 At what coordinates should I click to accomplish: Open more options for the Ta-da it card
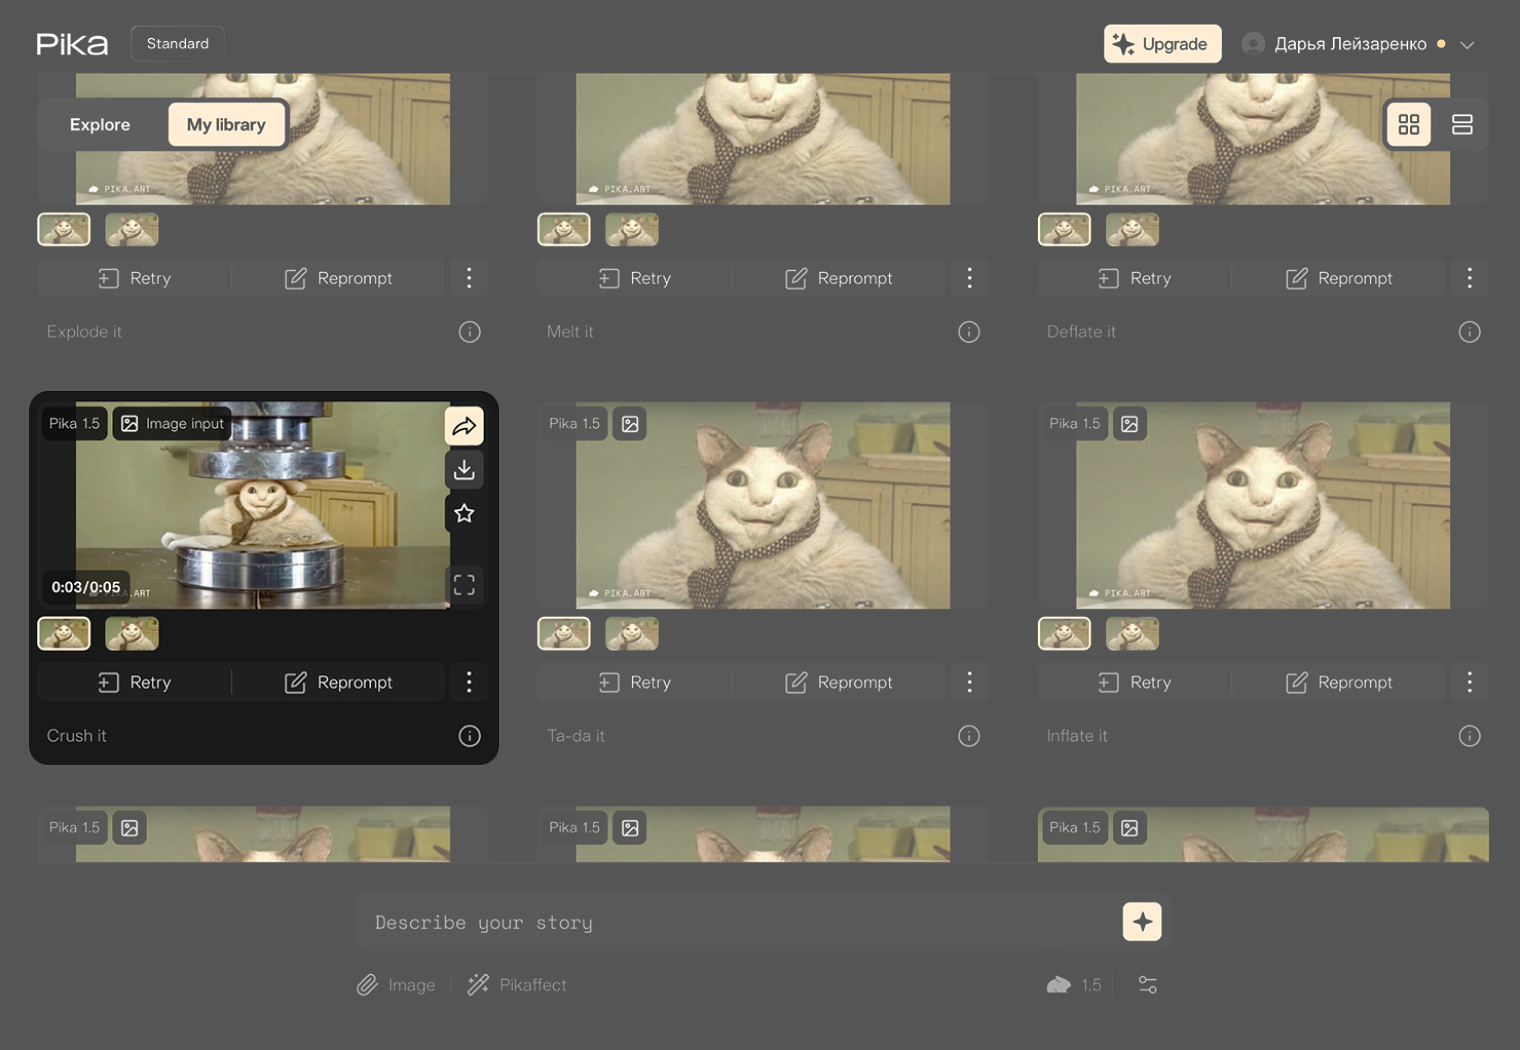969,682
